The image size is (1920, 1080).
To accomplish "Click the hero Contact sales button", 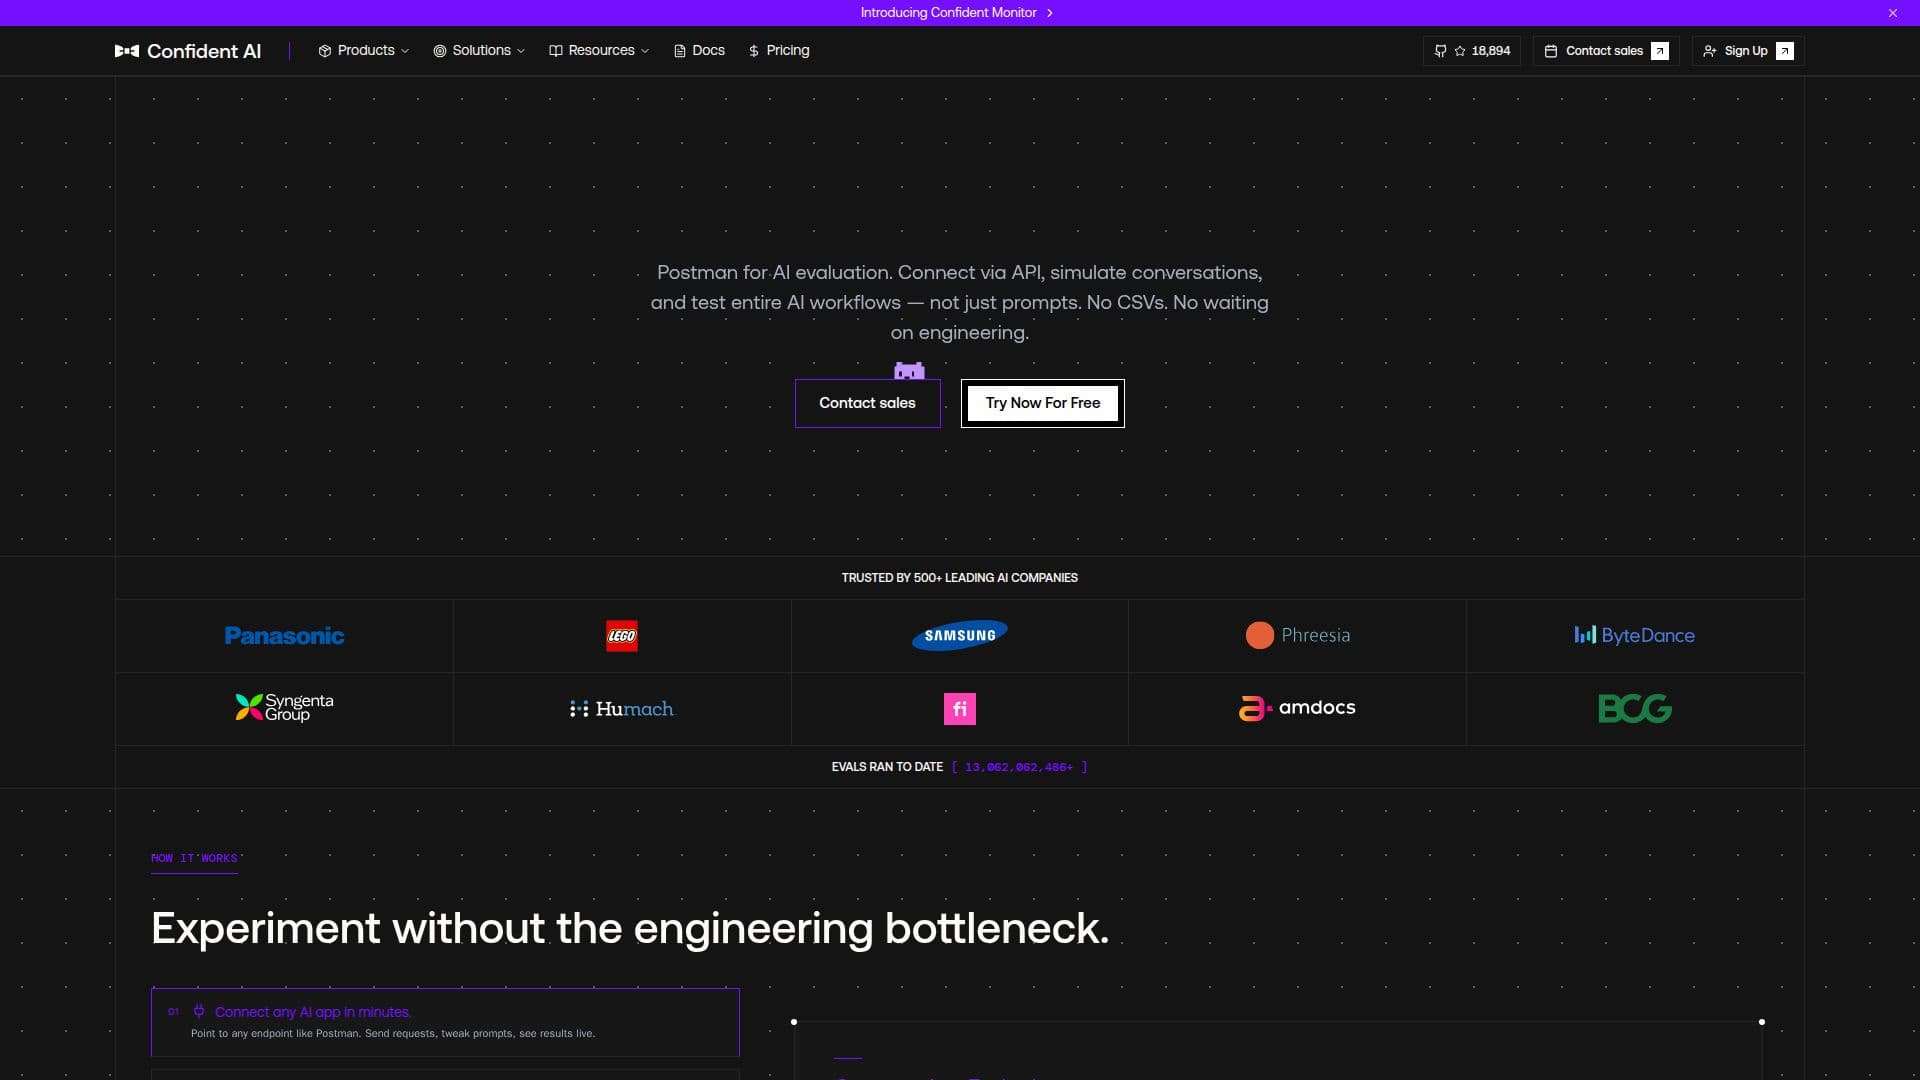I will 867,403.
